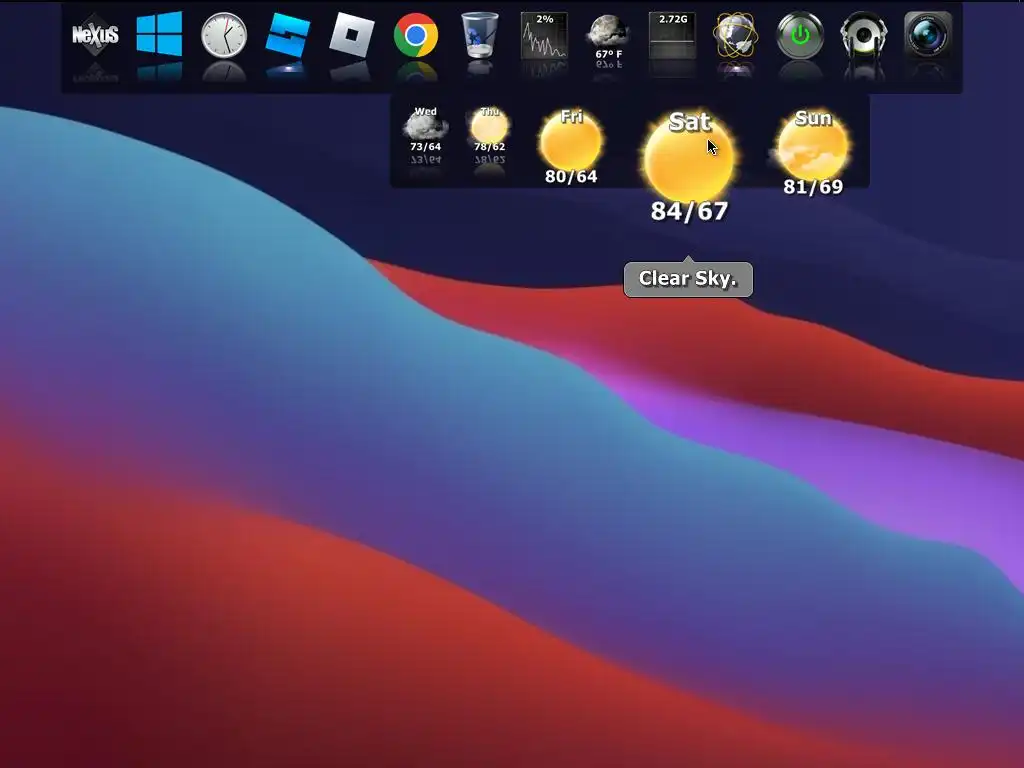Select the Sat forecast sun icon
Image resolution: width=1024 pixels, height=768 pixels.
click(689, 155)
